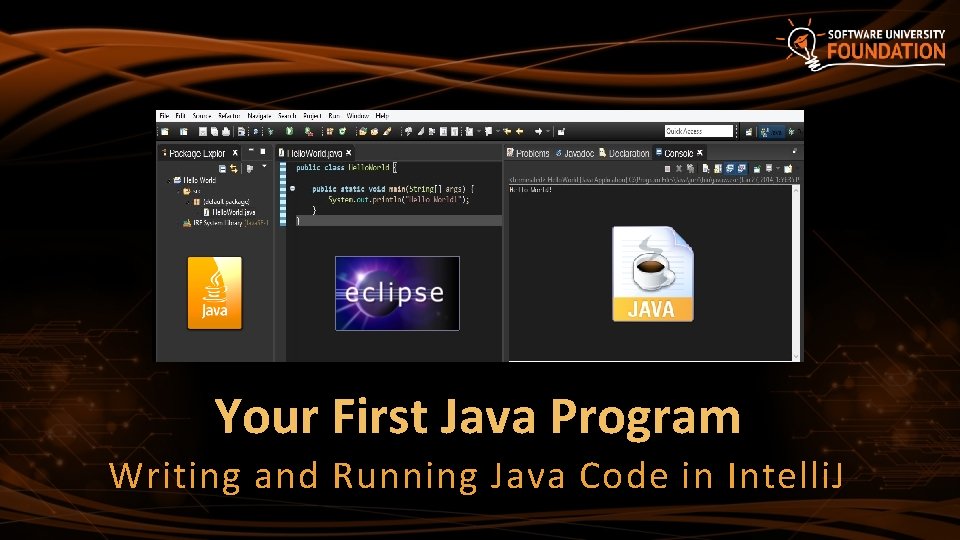Toggle Link with Editor in Package Explorer
This screenshot has width=960, height=540.
click(234, 168)
